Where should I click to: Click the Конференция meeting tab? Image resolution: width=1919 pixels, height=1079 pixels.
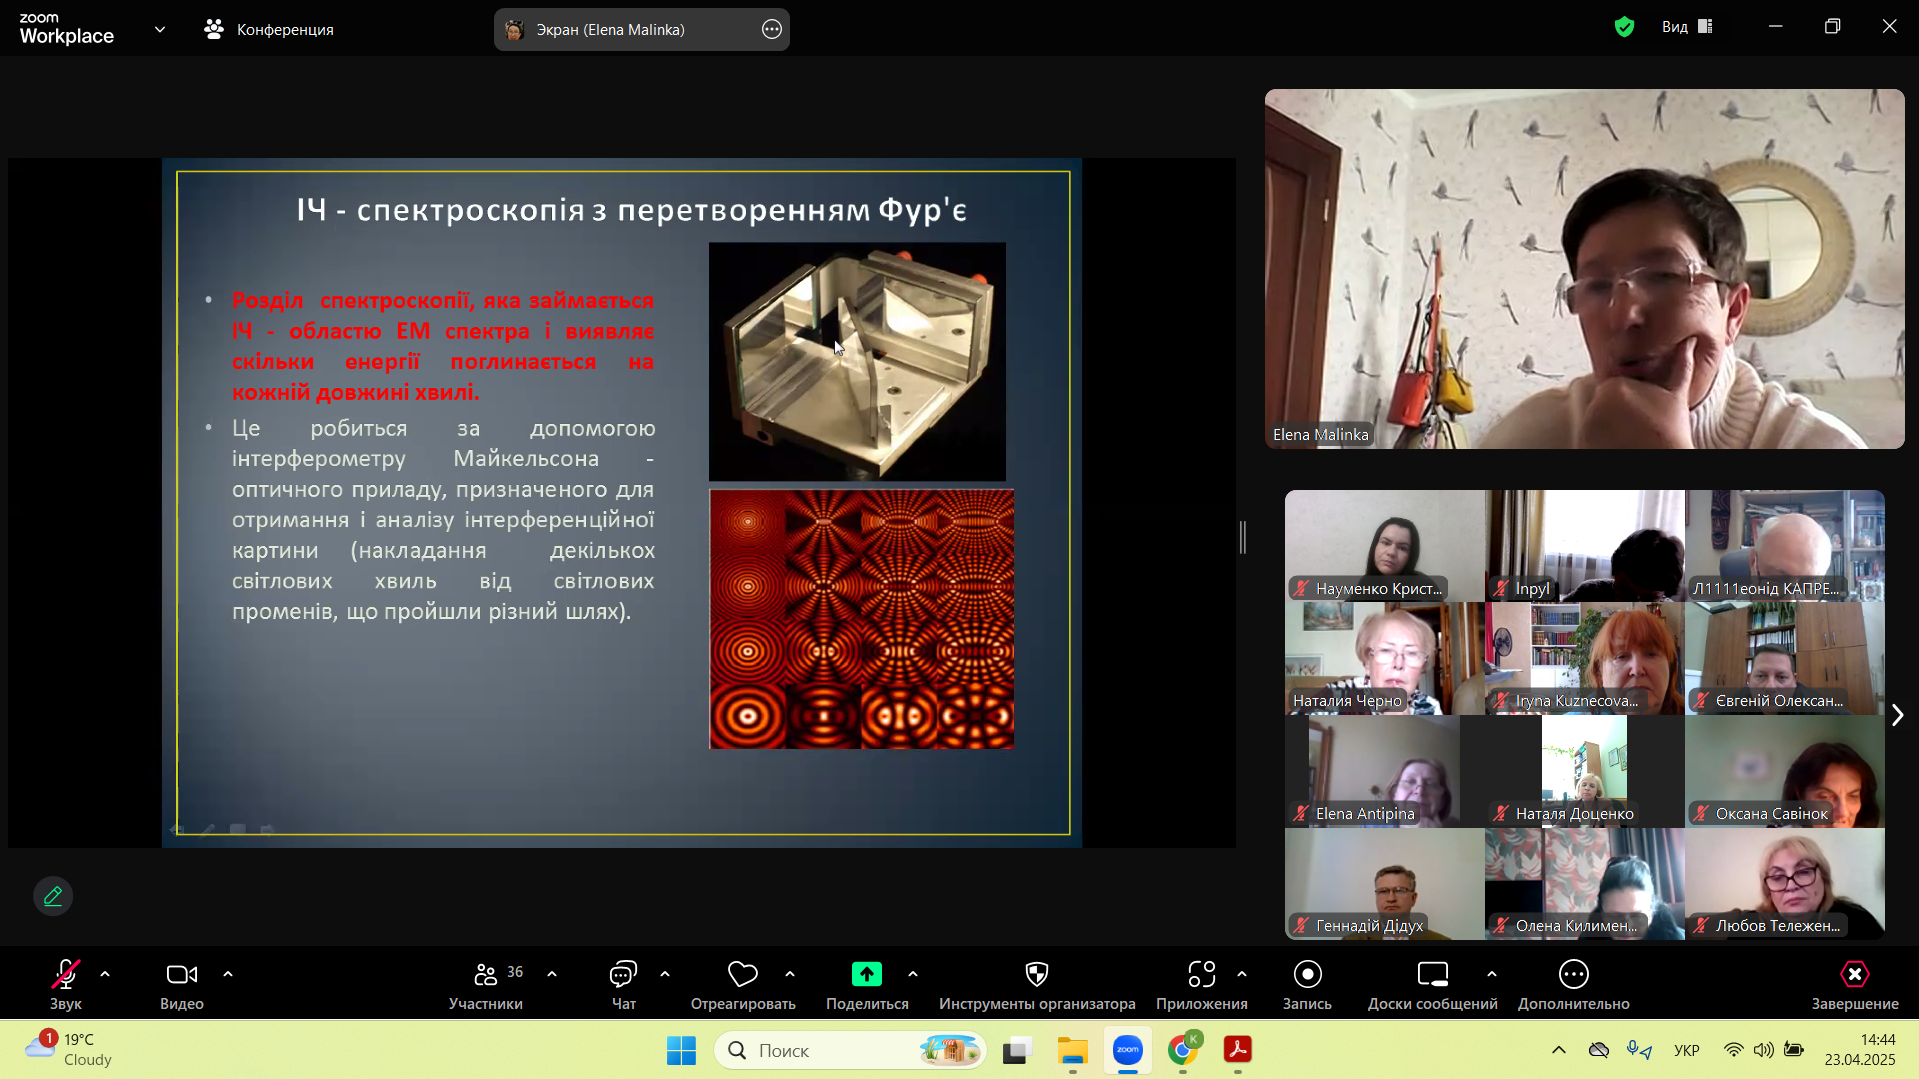(x=269, y=30)
